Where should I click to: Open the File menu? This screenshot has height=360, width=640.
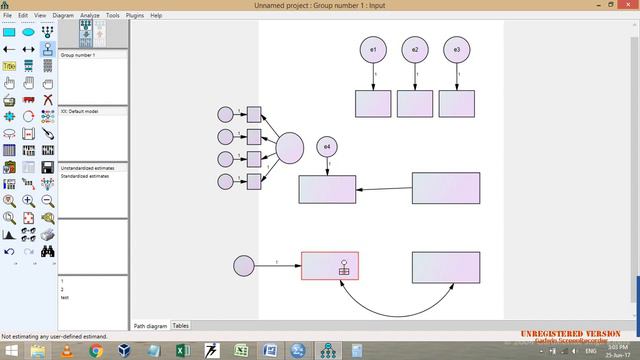(x=7, y=16)
